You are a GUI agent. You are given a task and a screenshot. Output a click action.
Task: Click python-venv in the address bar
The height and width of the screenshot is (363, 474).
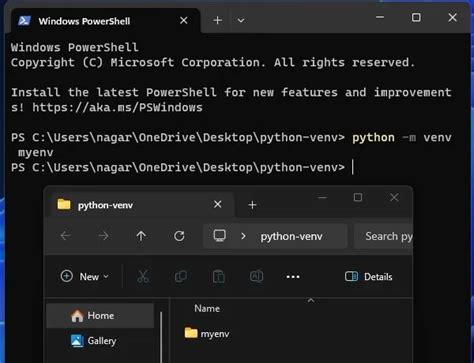pyautogui.click(x=291, y=236)
